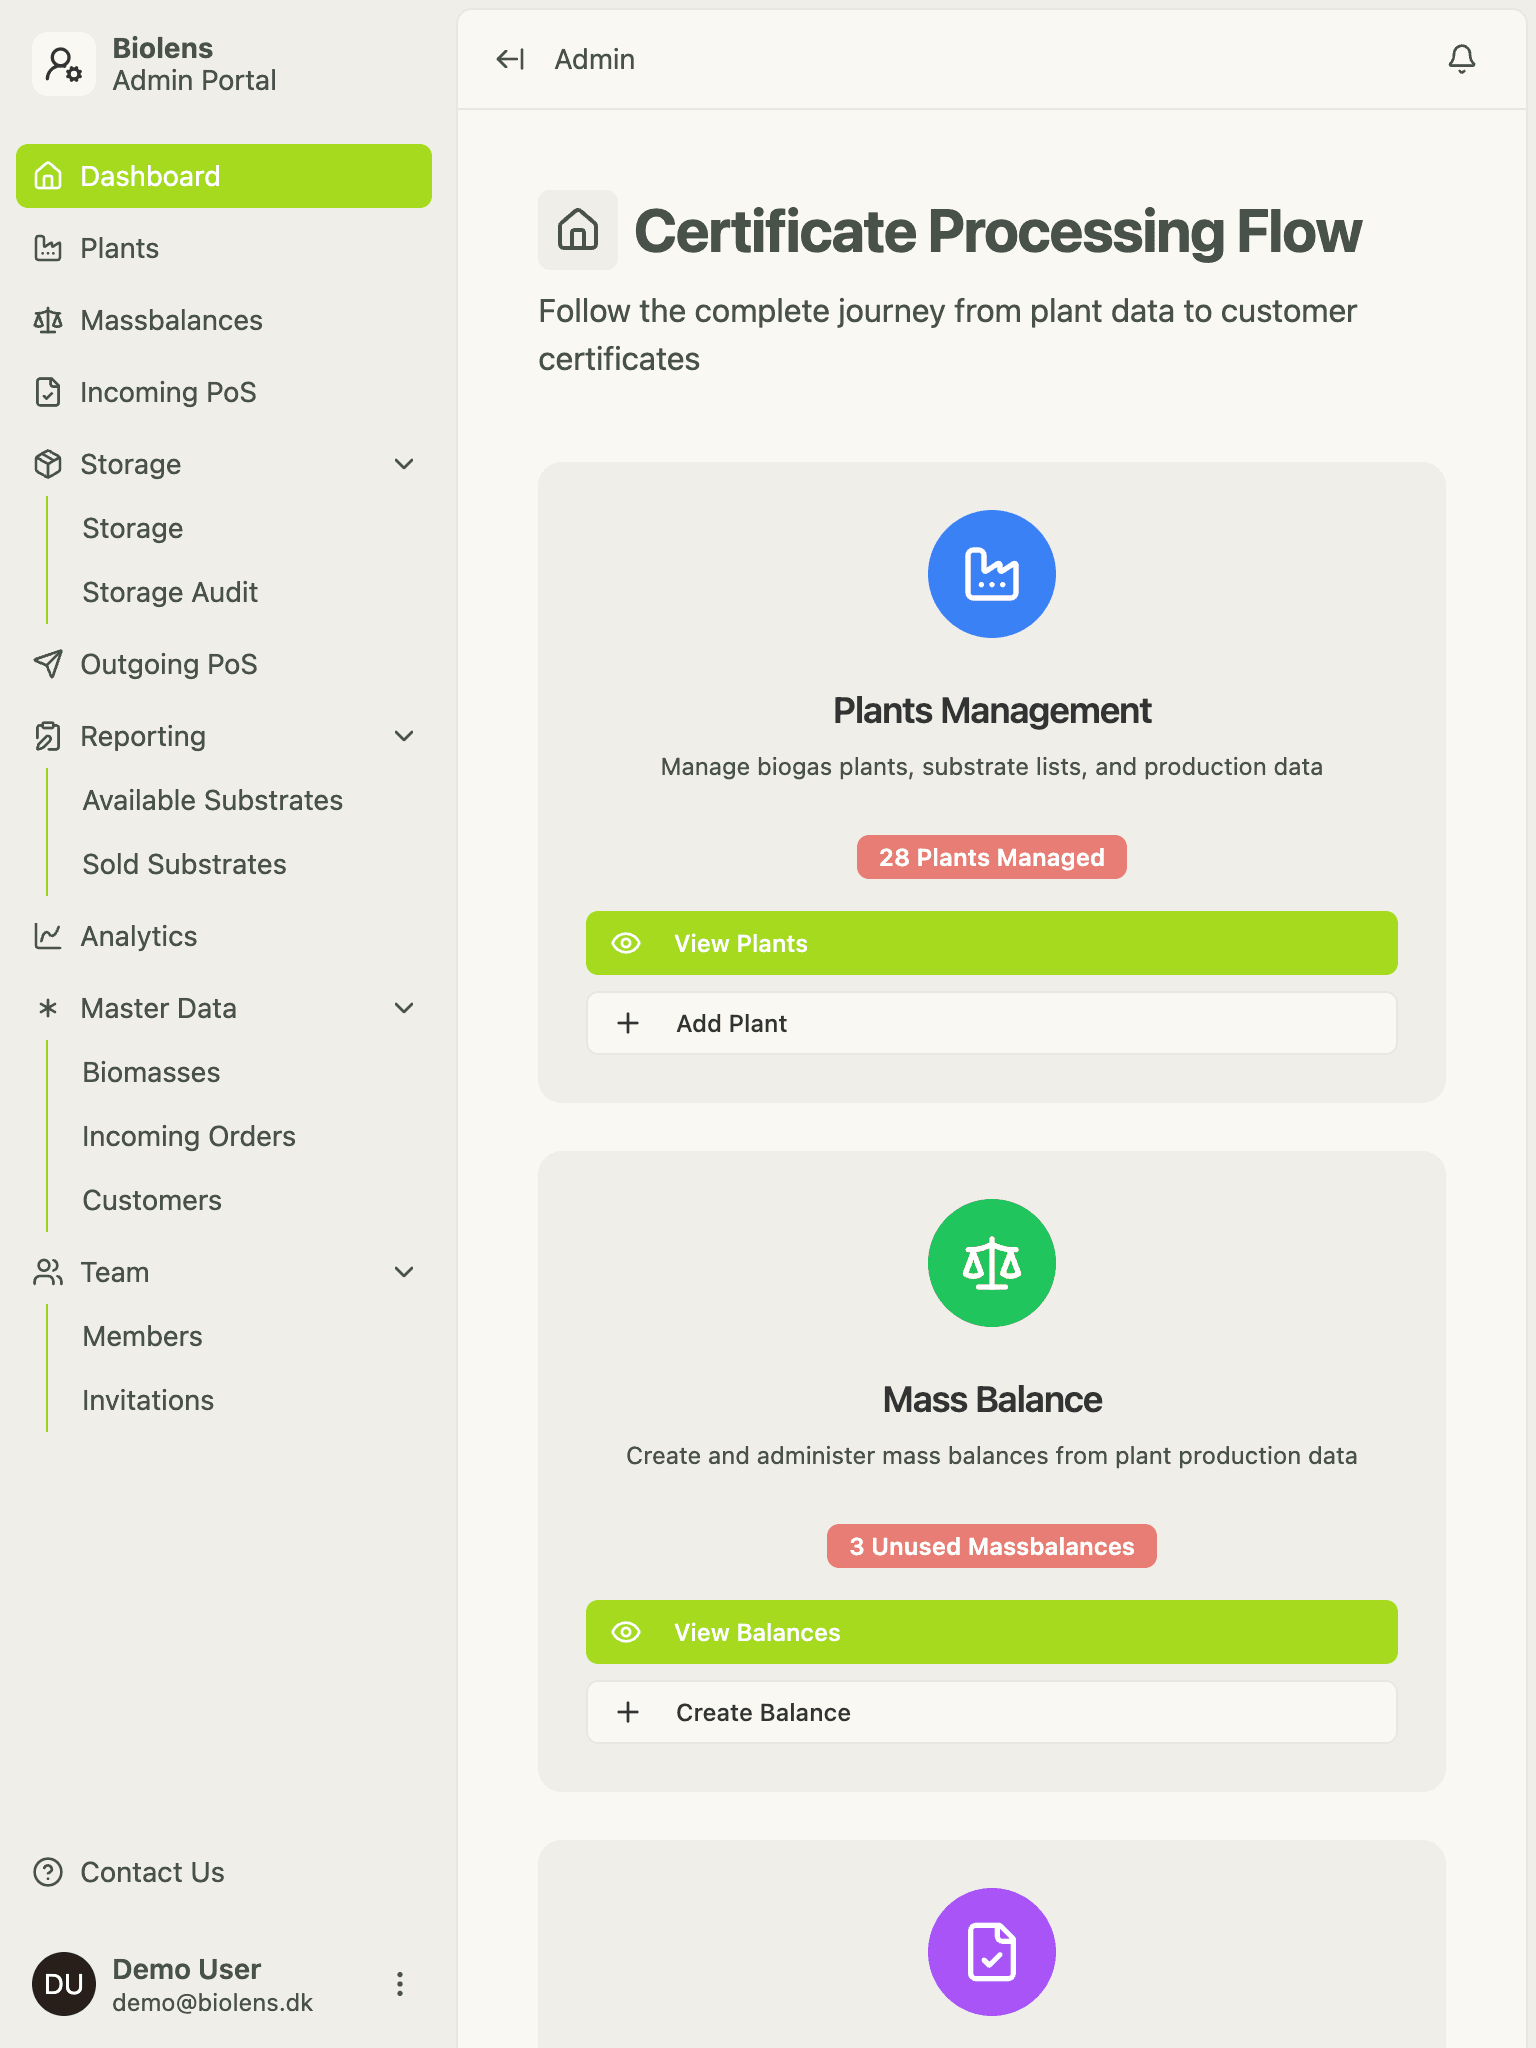1536x2048 pixels.
Task: Click the 3 Unused Massbalances badge
Action: tap(991, 1546)
